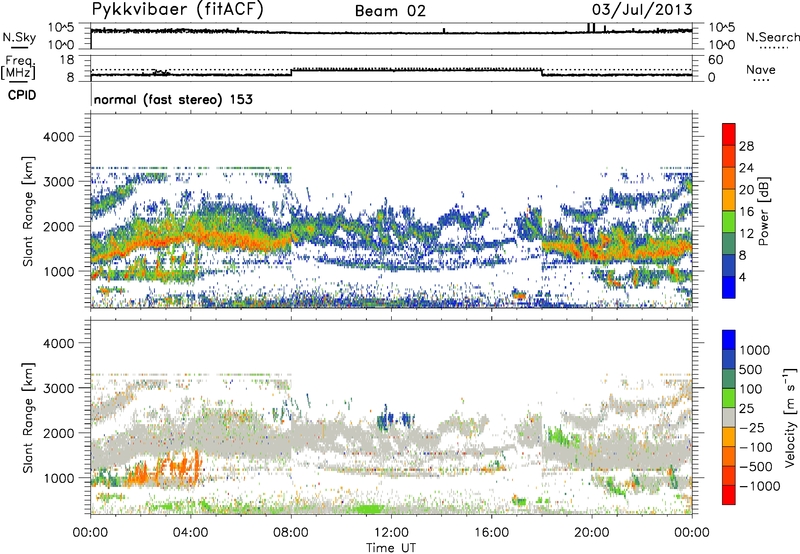Click the "28" value on the power color bar

click(x=746, y=146)
